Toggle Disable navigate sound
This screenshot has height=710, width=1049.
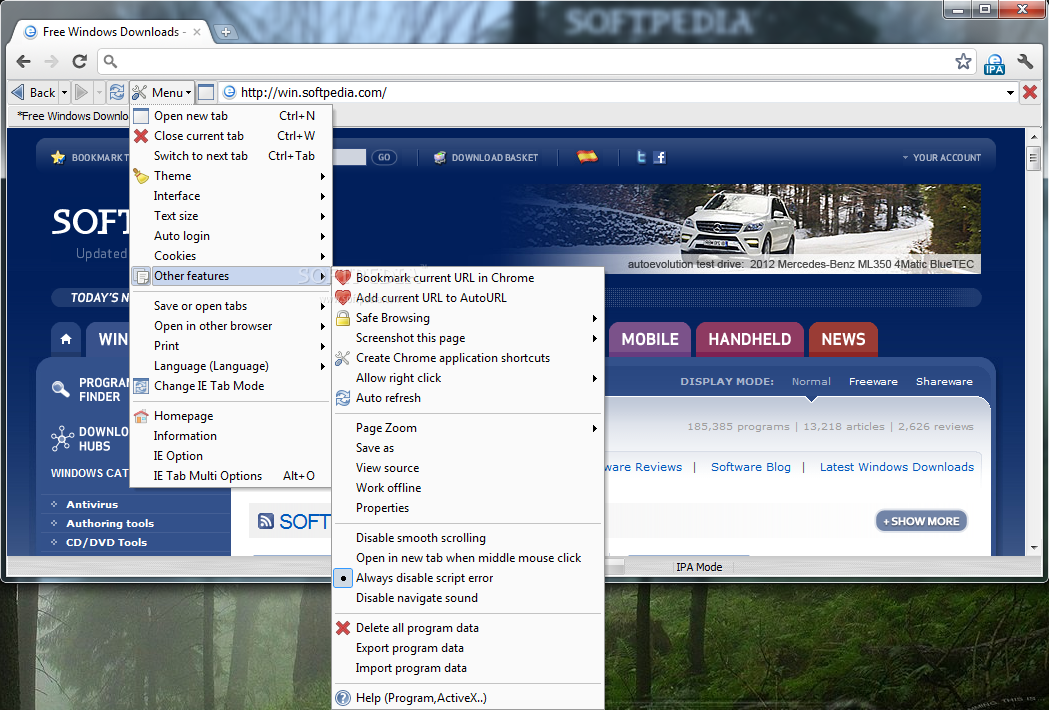pos(468,598)
